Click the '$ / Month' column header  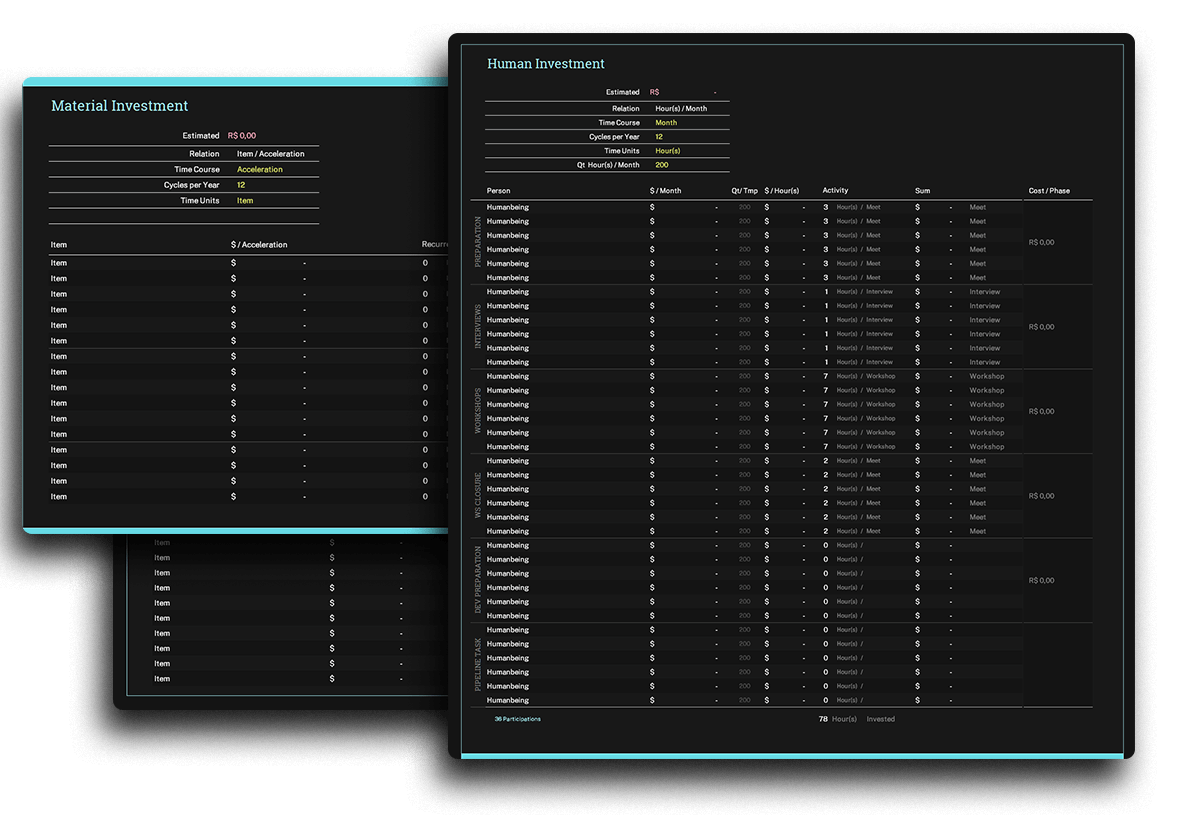coord(666,190)
